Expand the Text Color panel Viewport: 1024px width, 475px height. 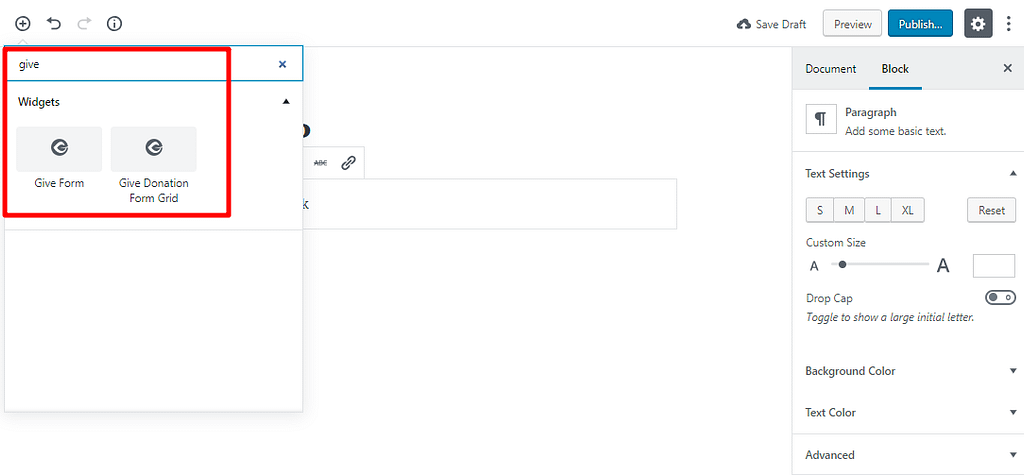click(x=908, y=412)
